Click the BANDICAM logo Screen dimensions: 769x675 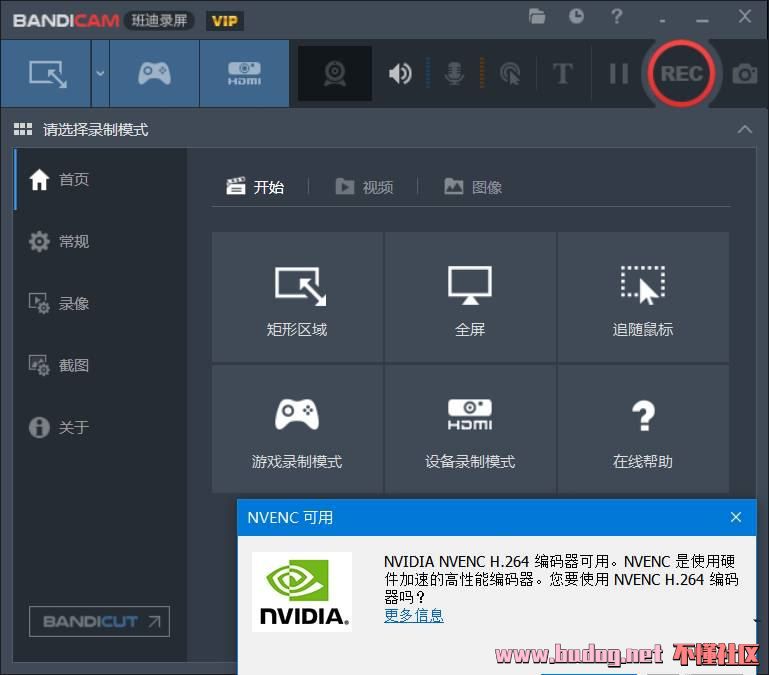(x=66, y=21)
